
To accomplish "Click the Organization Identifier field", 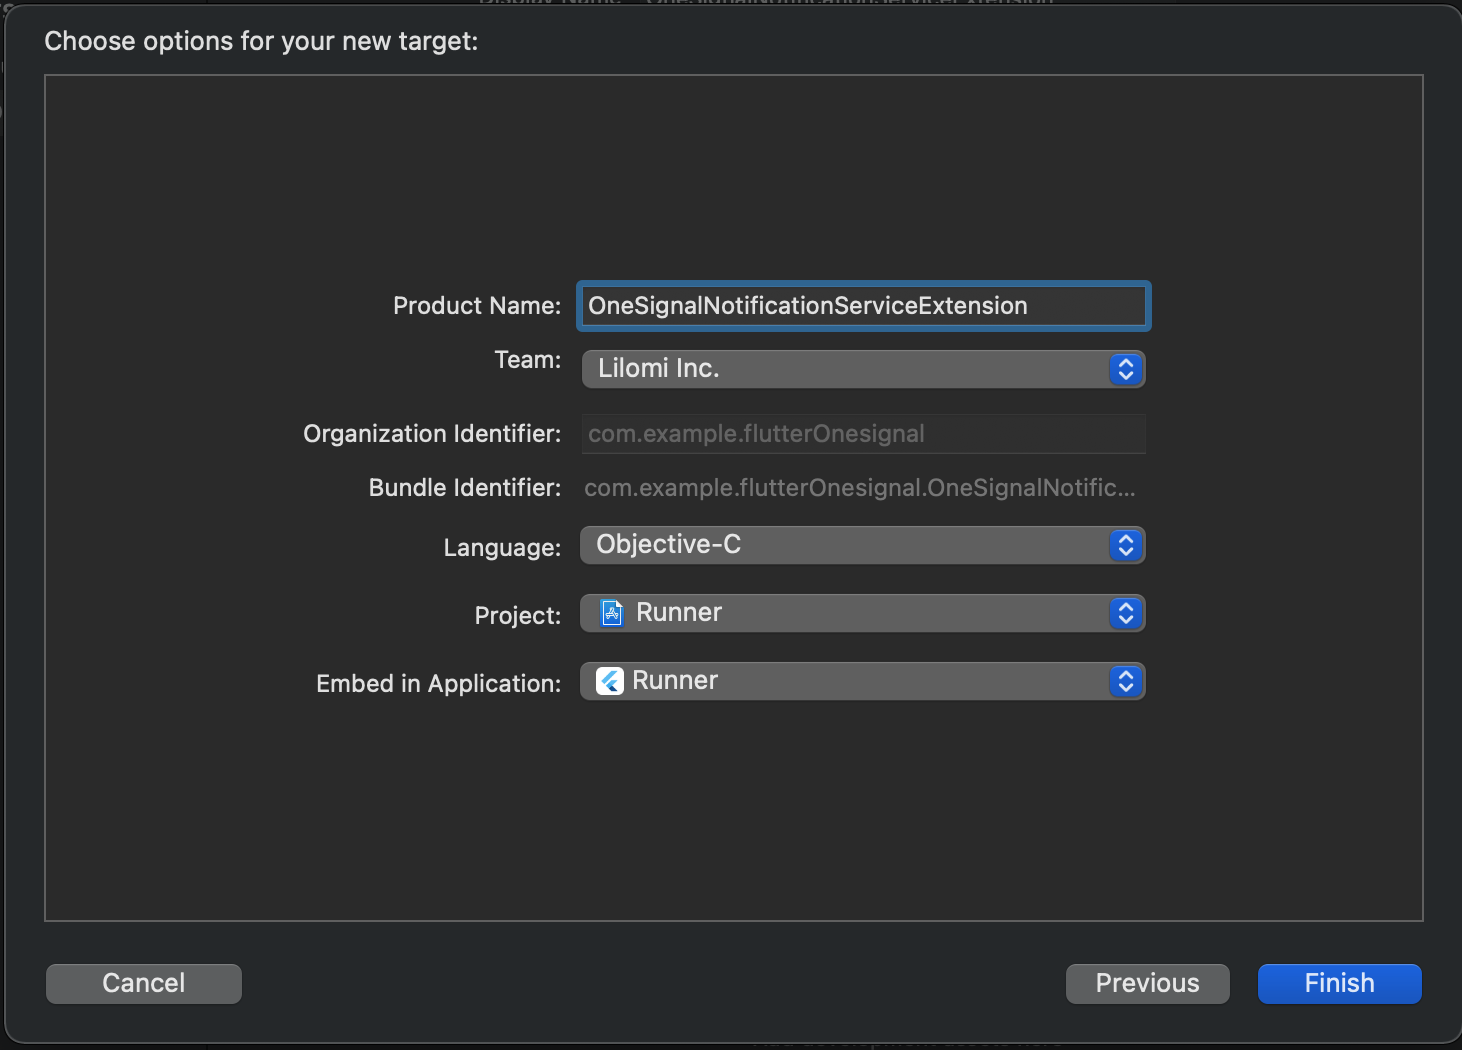I will 863,434.
